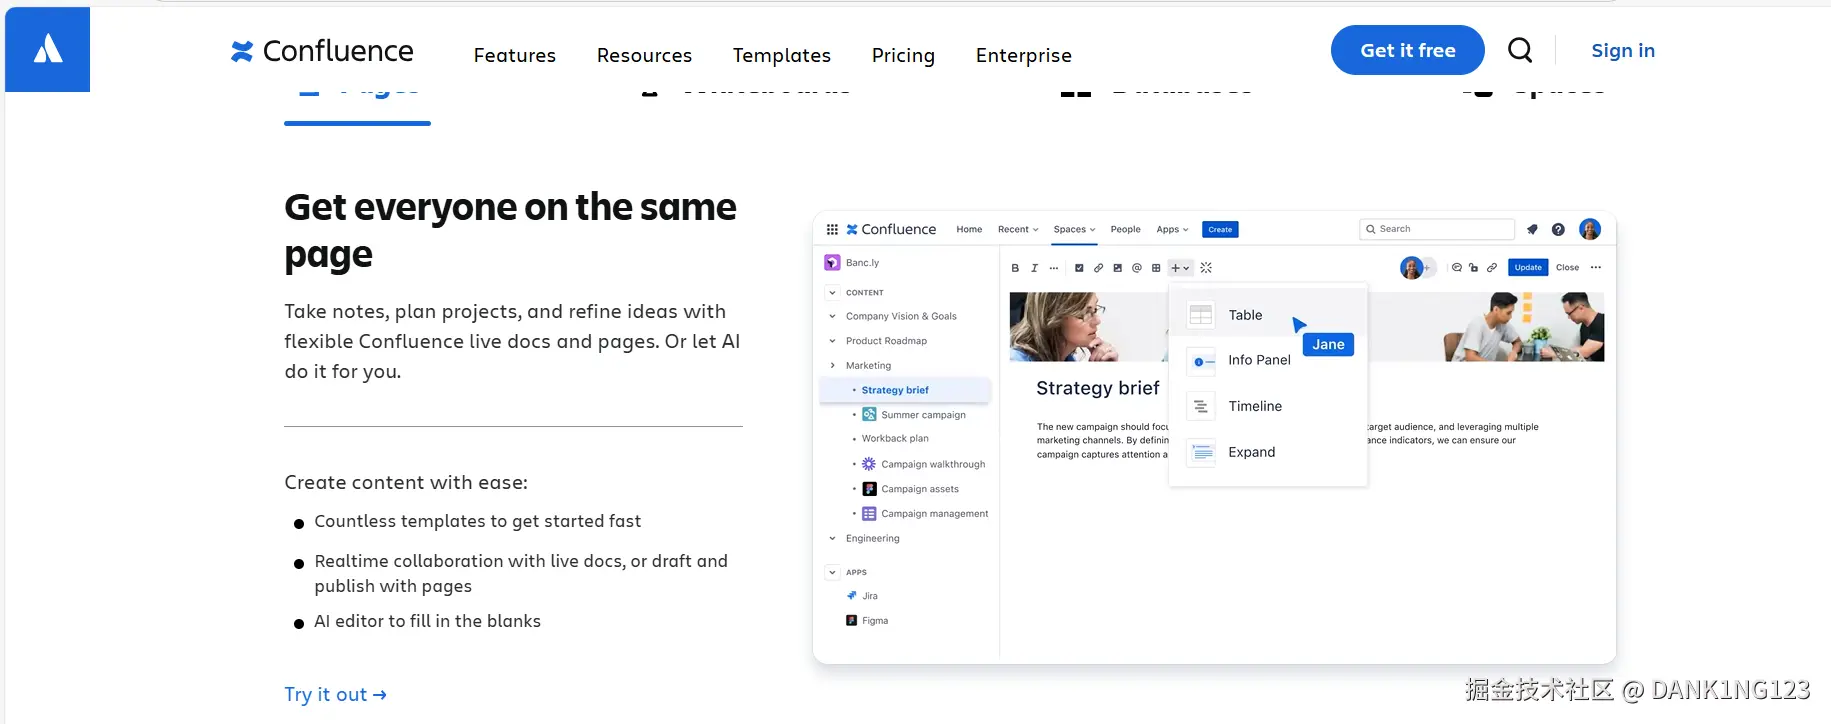Open more actions menu after Close
The image size is (1831, 724).
click(x=1596, y=267)
